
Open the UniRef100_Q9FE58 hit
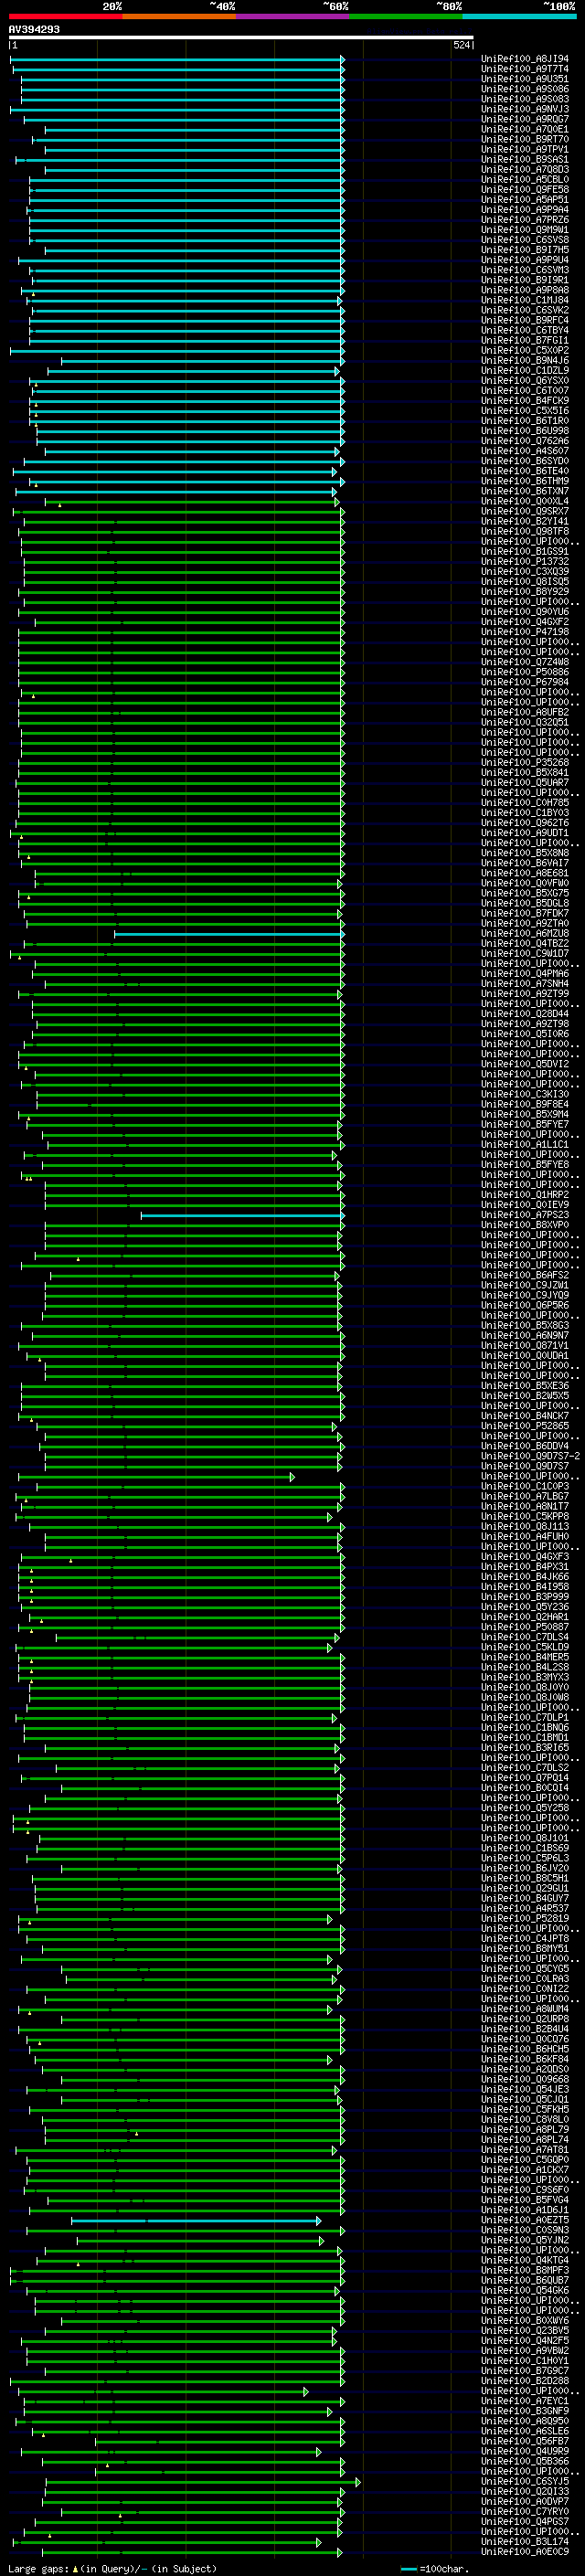(x=525, y=189)
